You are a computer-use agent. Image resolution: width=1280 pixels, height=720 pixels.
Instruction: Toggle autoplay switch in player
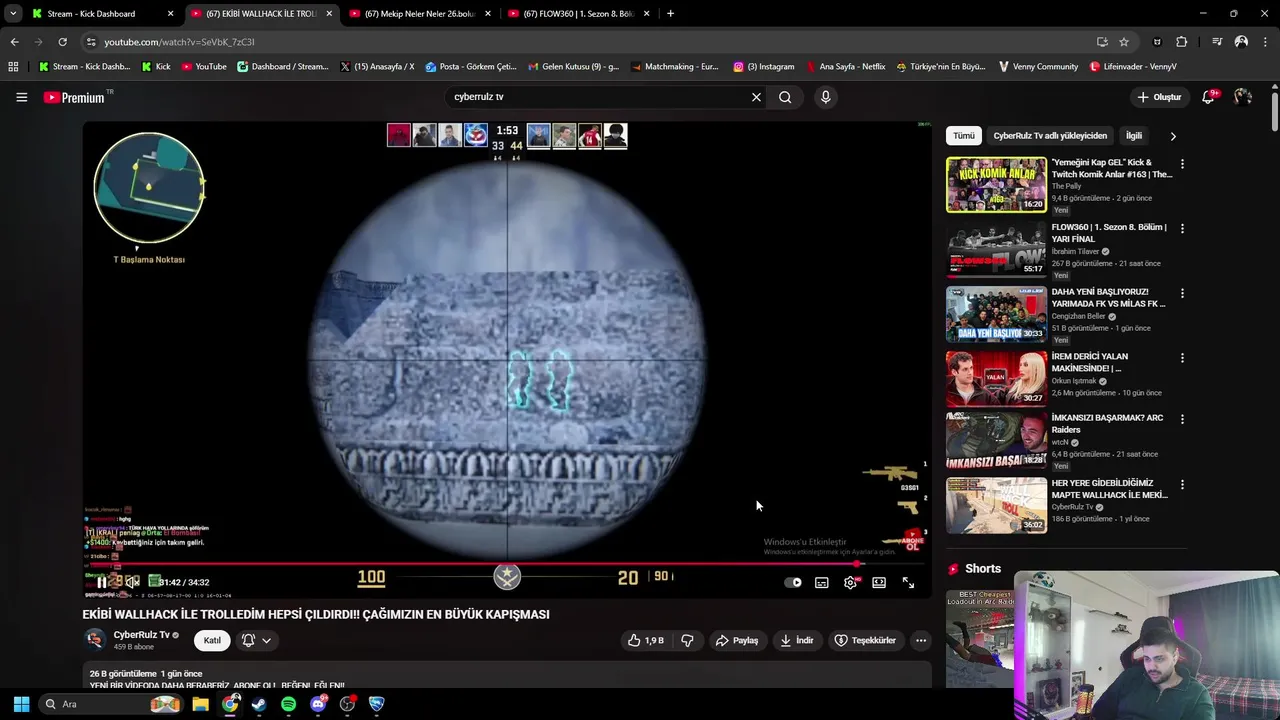(793, 582)
